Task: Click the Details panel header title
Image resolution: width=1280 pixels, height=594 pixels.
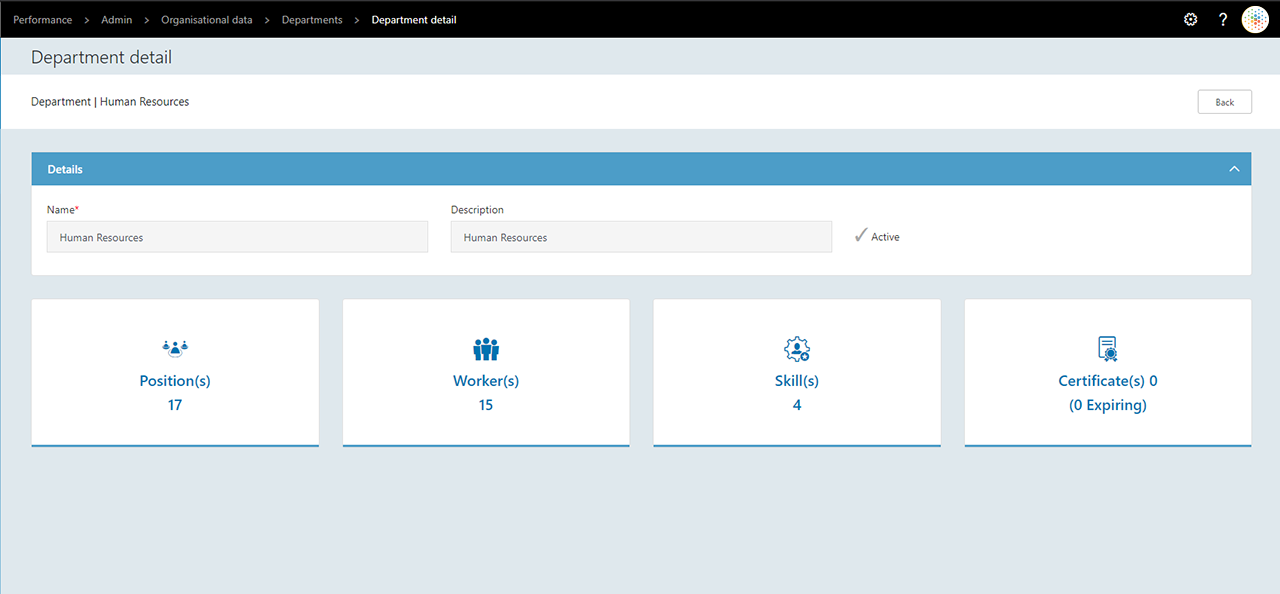Action: (65, 169)
